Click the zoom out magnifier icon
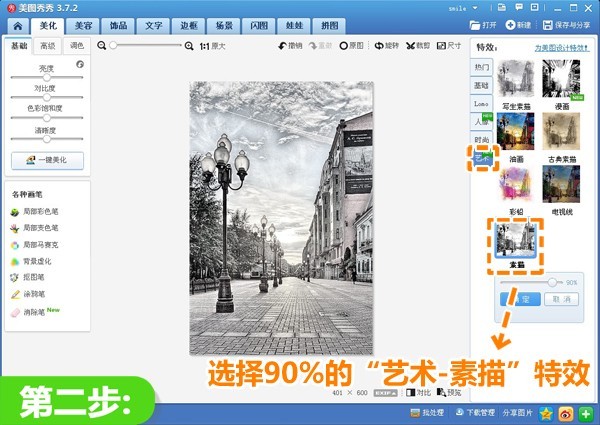The image size is (600, 425). 101,46
